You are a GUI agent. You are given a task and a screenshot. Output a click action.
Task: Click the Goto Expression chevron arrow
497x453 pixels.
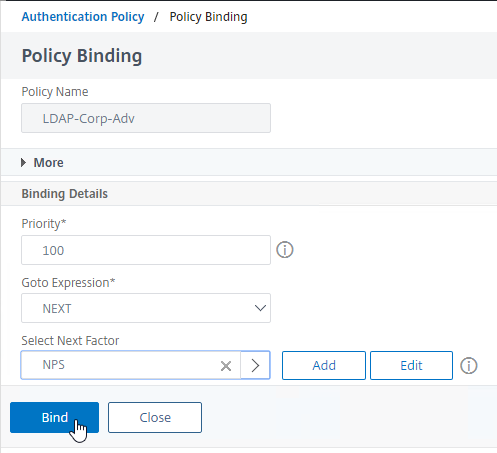pos(260,308)
